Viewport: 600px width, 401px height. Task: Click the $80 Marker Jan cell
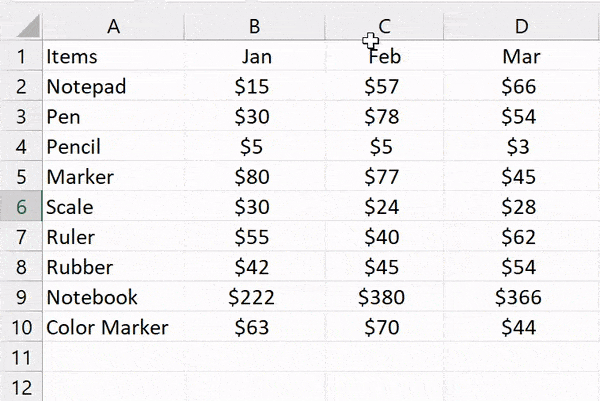tap(255, 176)
